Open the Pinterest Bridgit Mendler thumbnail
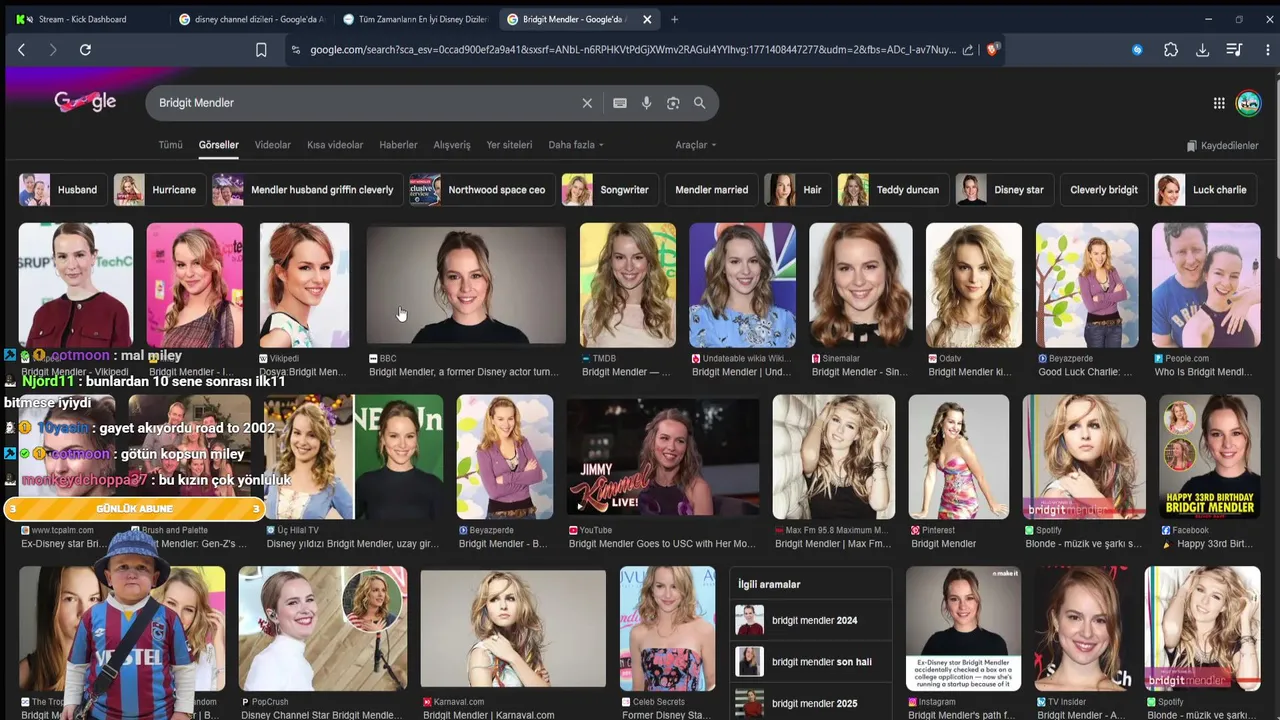This screenshot has width=1280, height=720. coord(959,457)
